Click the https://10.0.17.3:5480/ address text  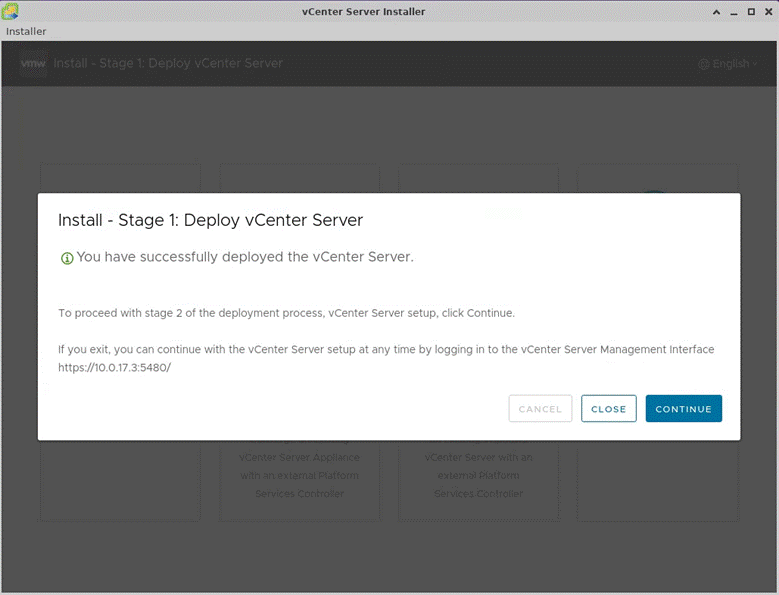[114, 368]
